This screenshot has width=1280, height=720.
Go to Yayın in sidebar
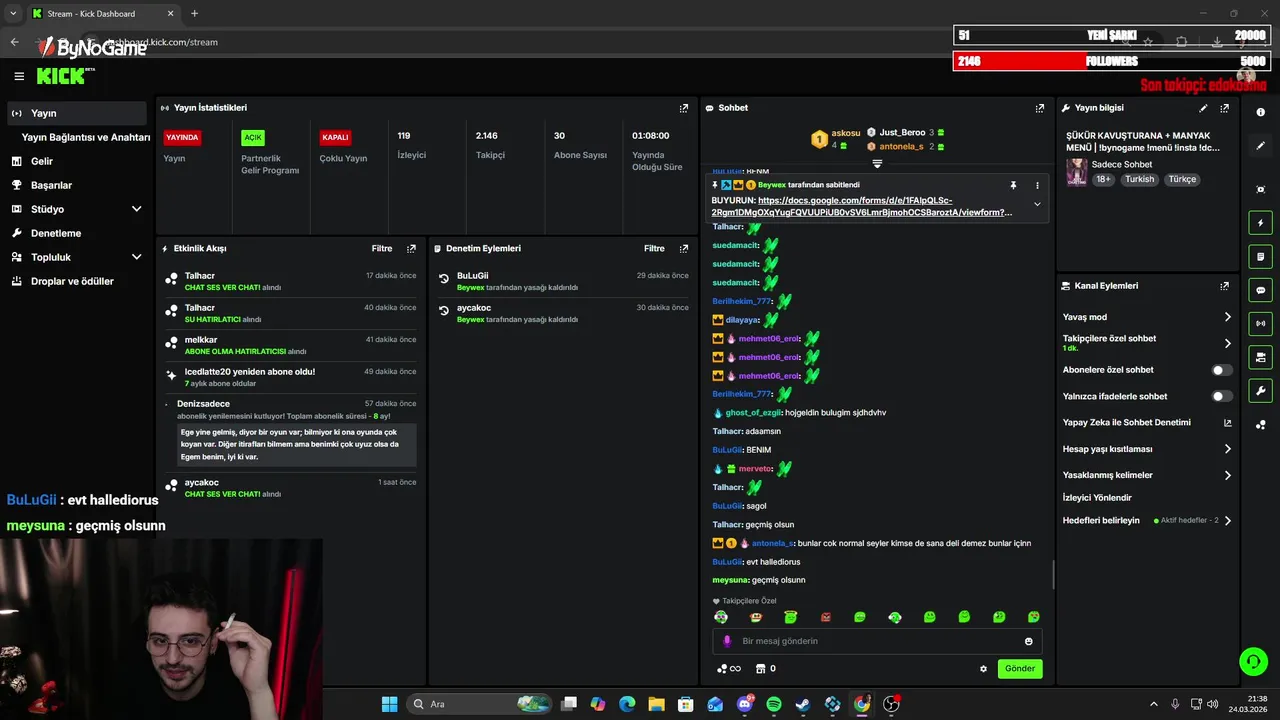point(77,113)
